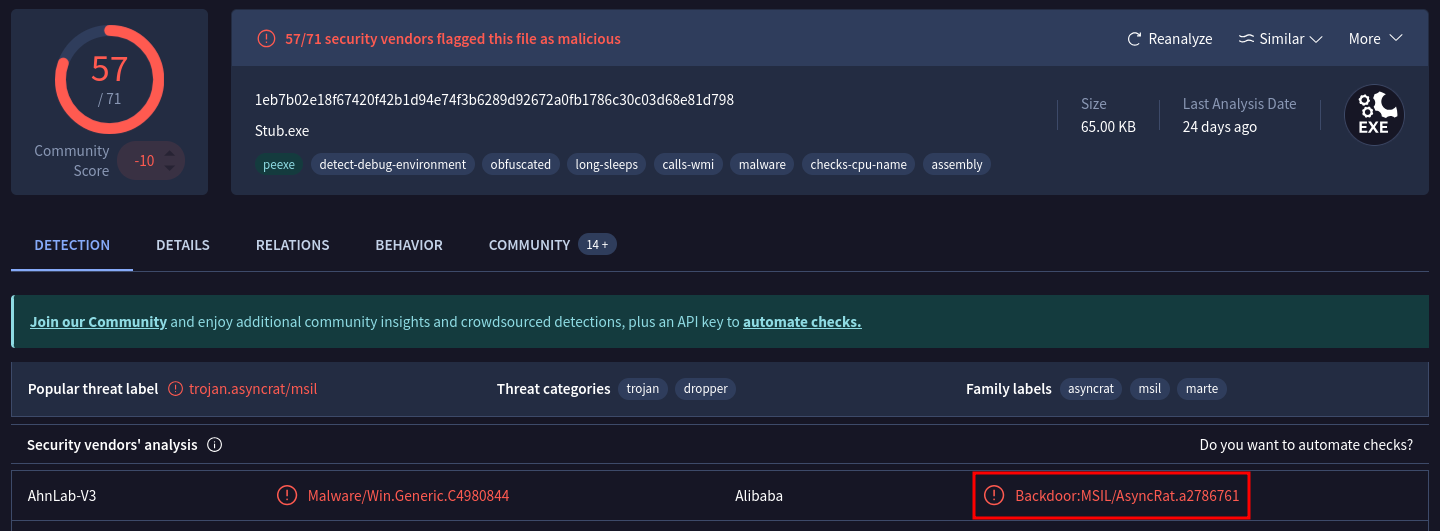Click the alert icon beside malicious banner
The image size is (1440, 531).
pyautogui.click(x=266, y=39)
